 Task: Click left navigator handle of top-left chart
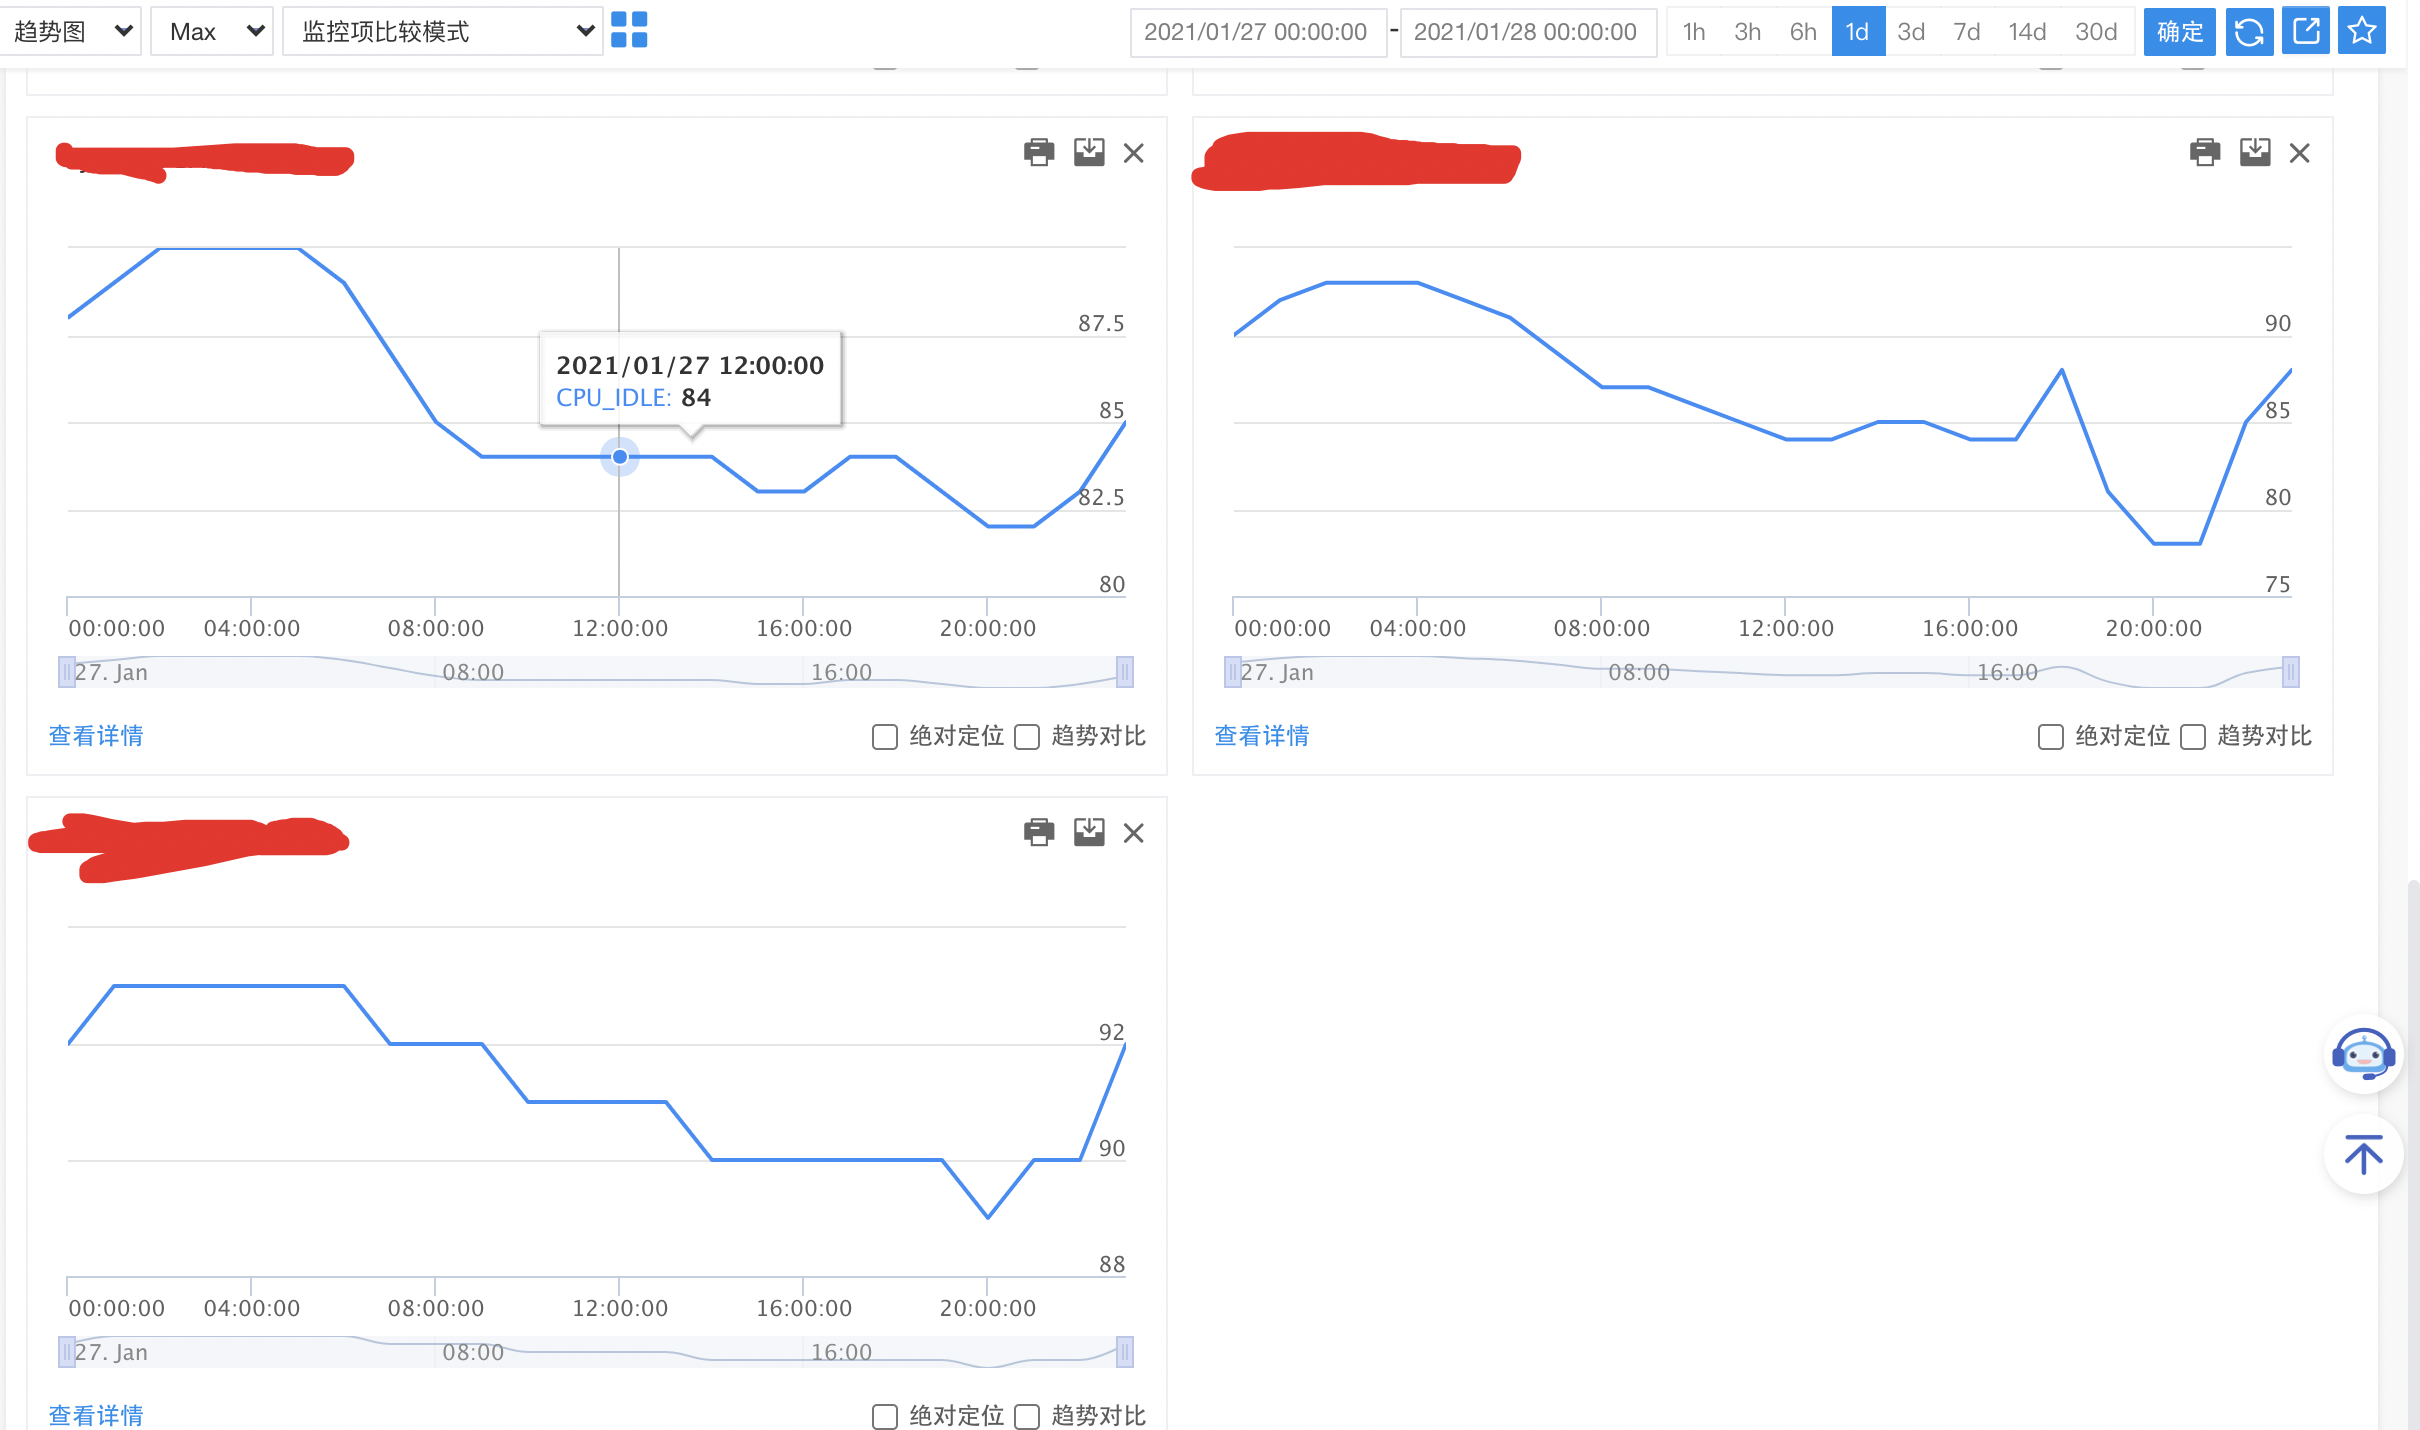[x=66, y=672]
